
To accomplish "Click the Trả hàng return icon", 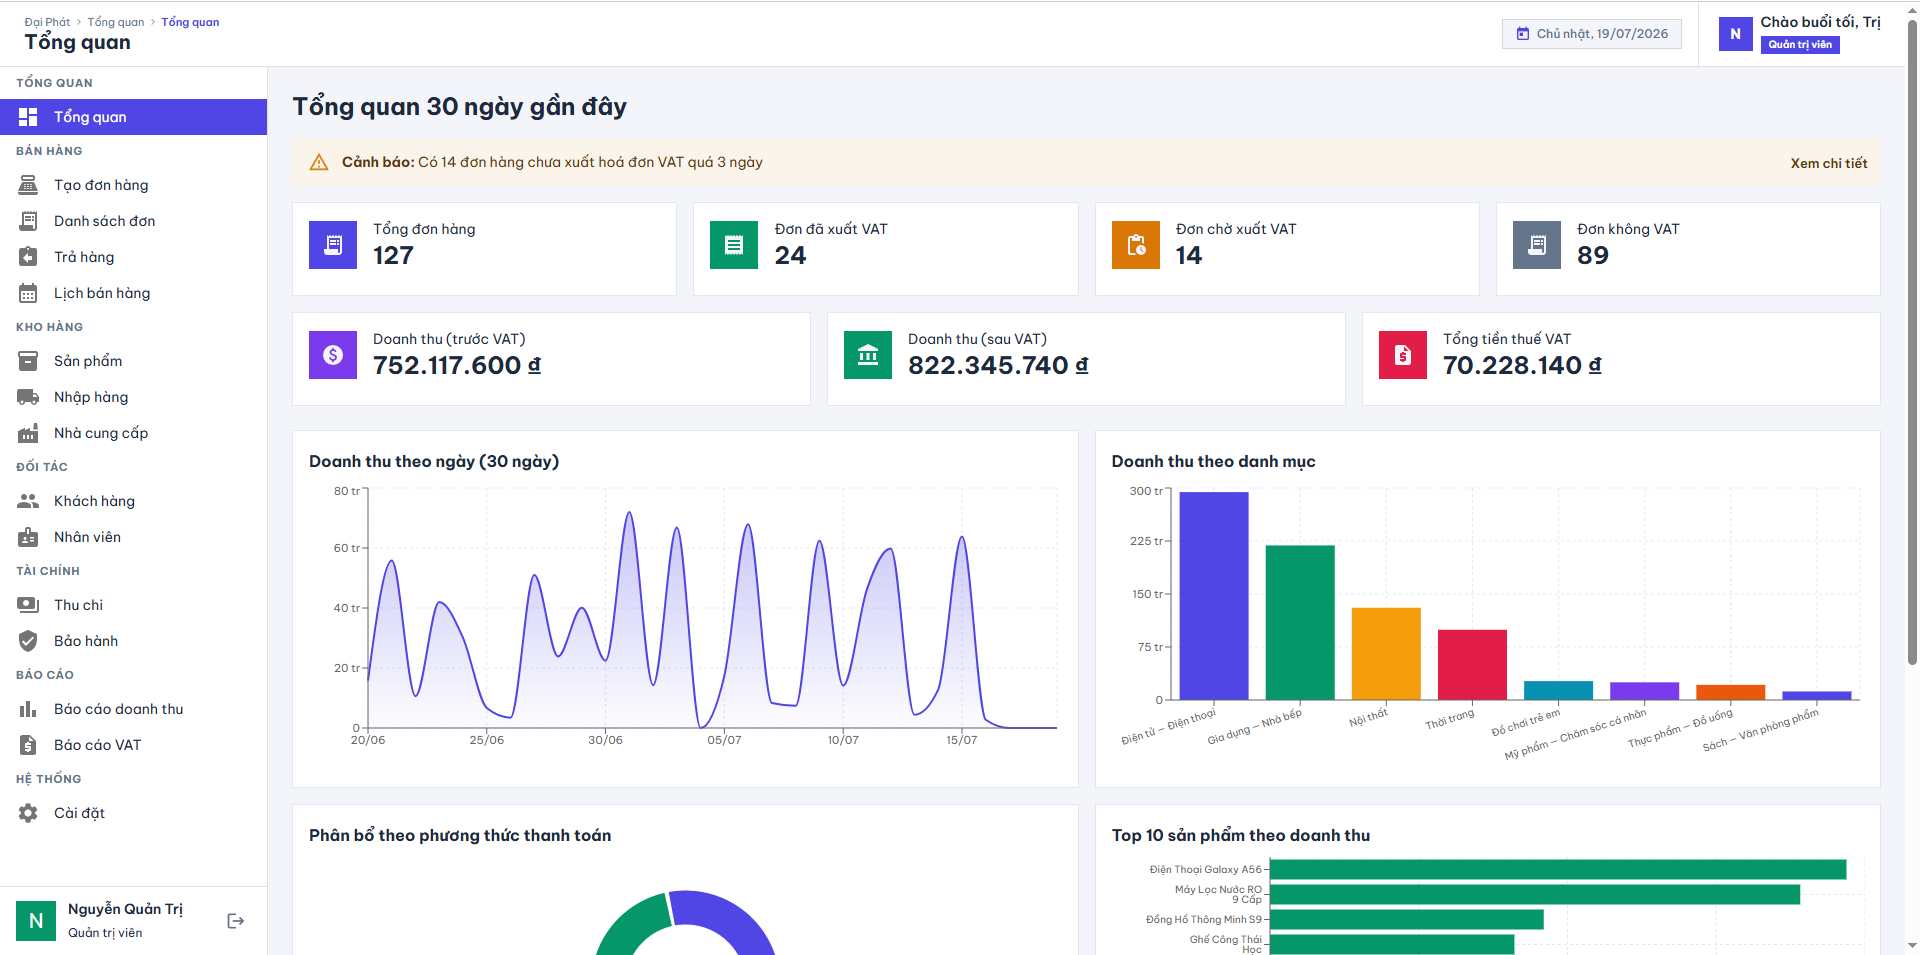I will pos(28,257).
